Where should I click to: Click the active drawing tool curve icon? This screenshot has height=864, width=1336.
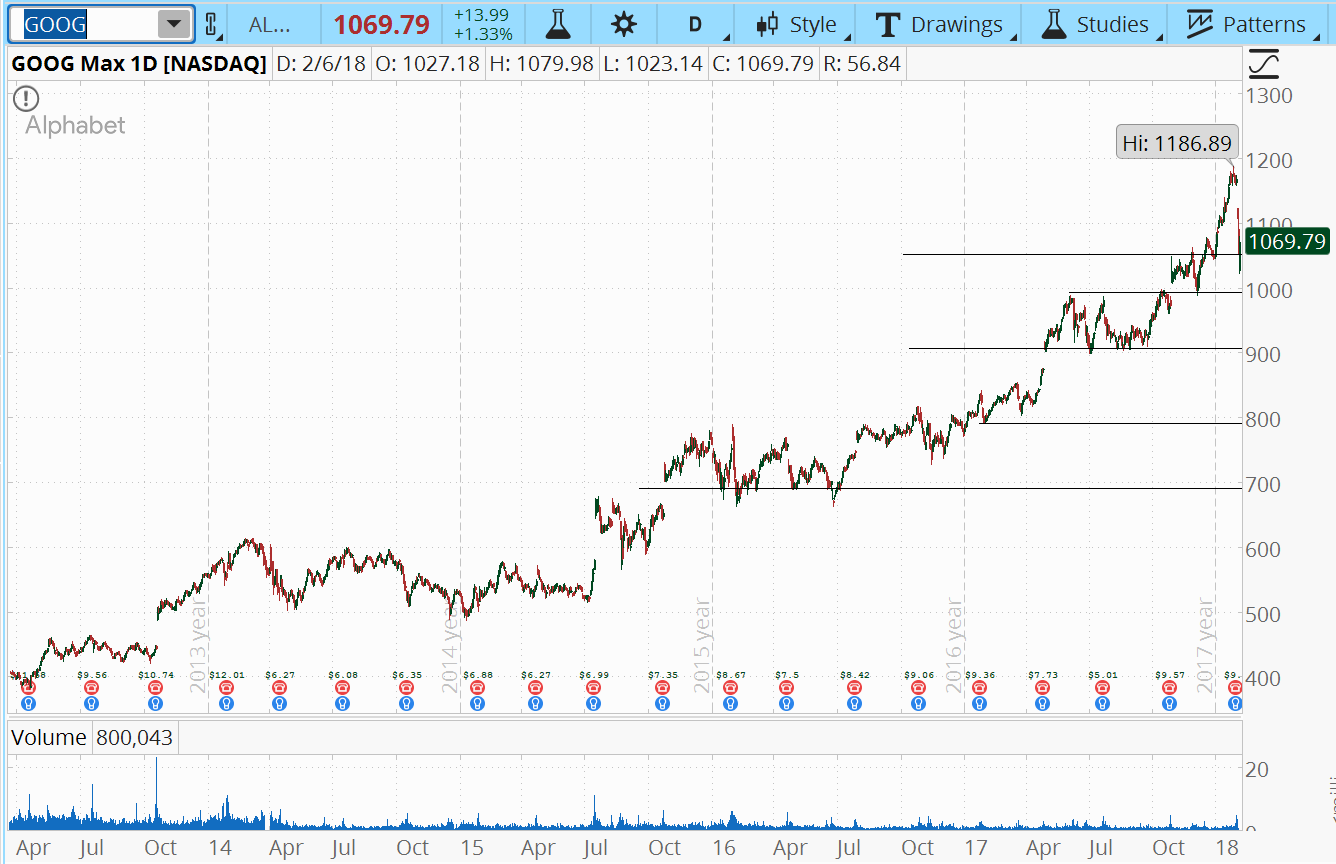point(1265,64)
